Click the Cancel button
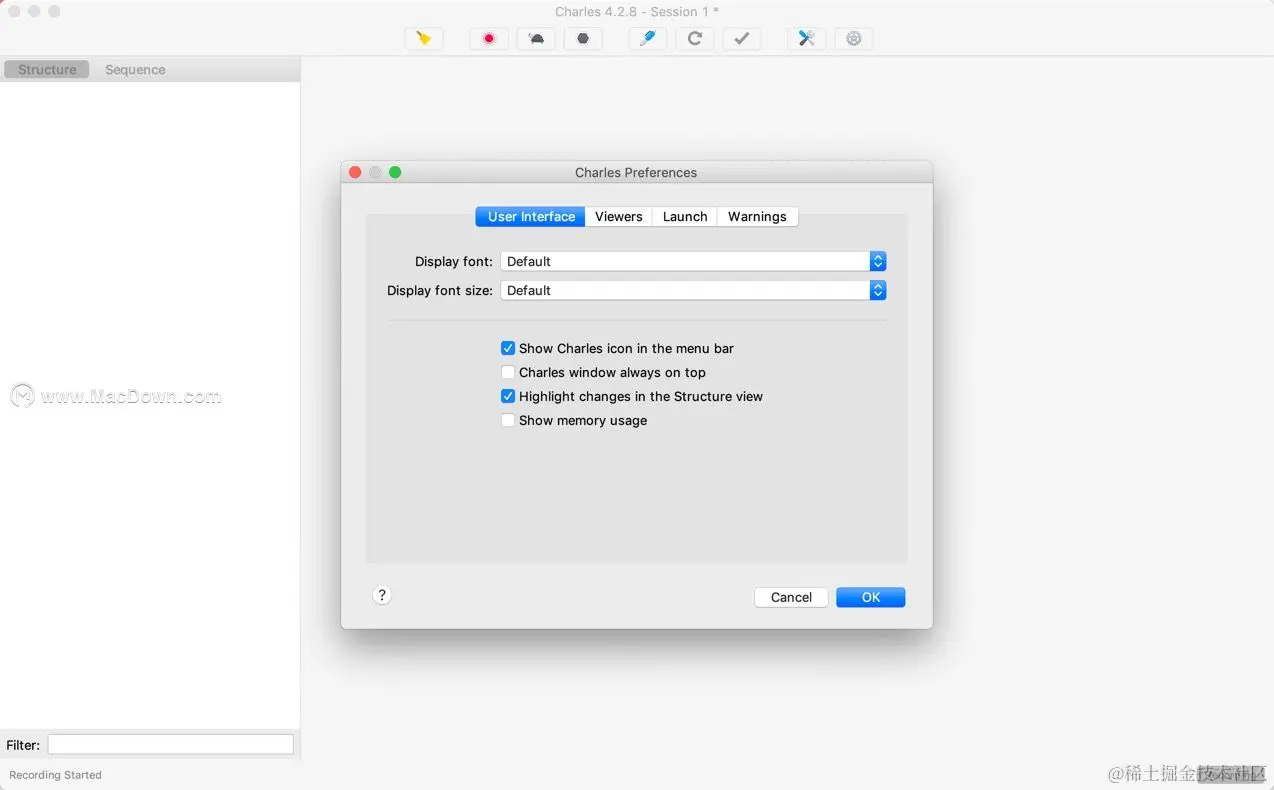The width and height of the screenshot is (1274, 790). 791,597
